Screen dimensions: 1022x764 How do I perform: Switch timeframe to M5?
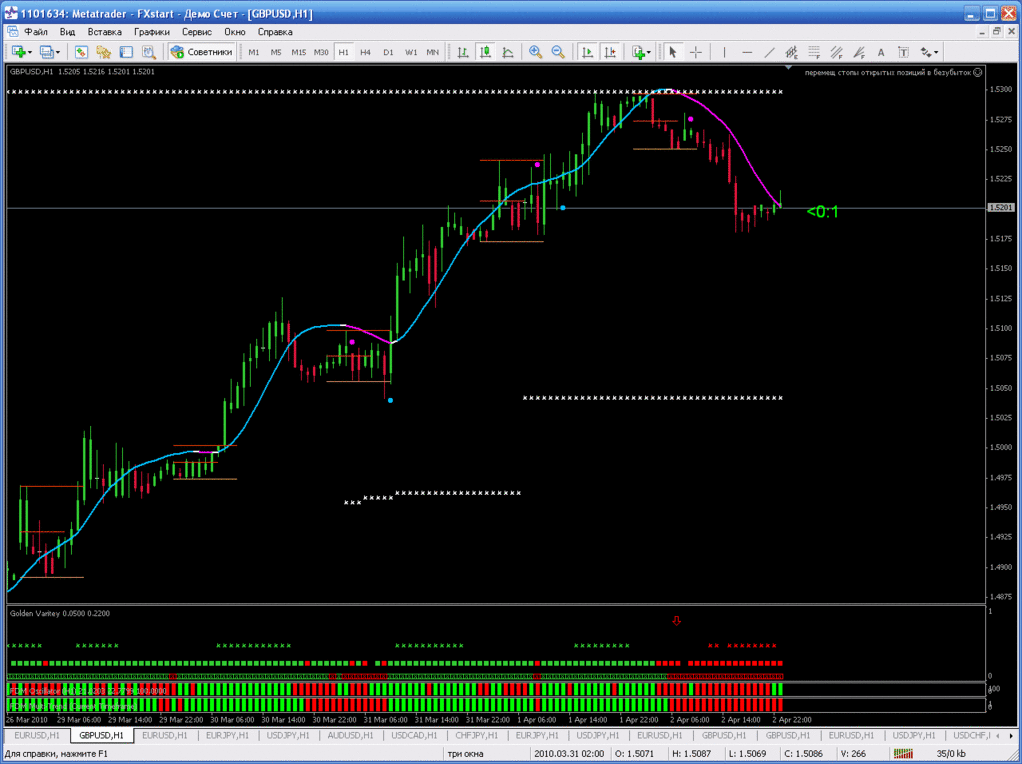(276, 52)
